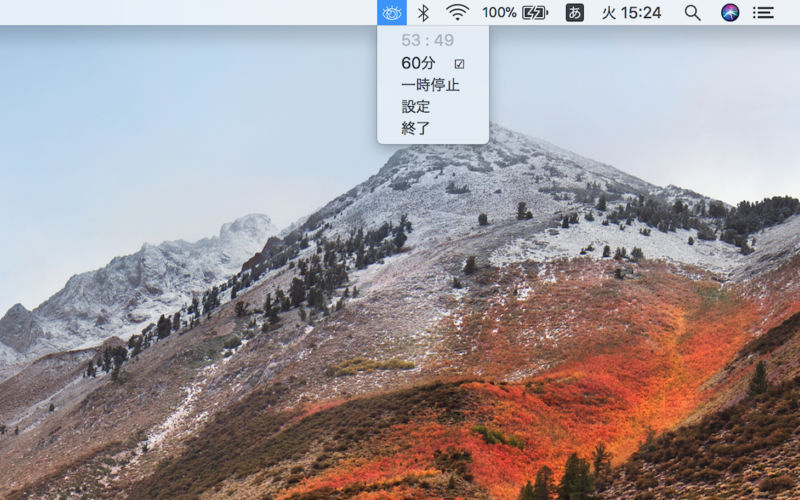Click the eye timer menu bar icon
800x500 pixels.
pyautogui.click(x=392, y=13)
